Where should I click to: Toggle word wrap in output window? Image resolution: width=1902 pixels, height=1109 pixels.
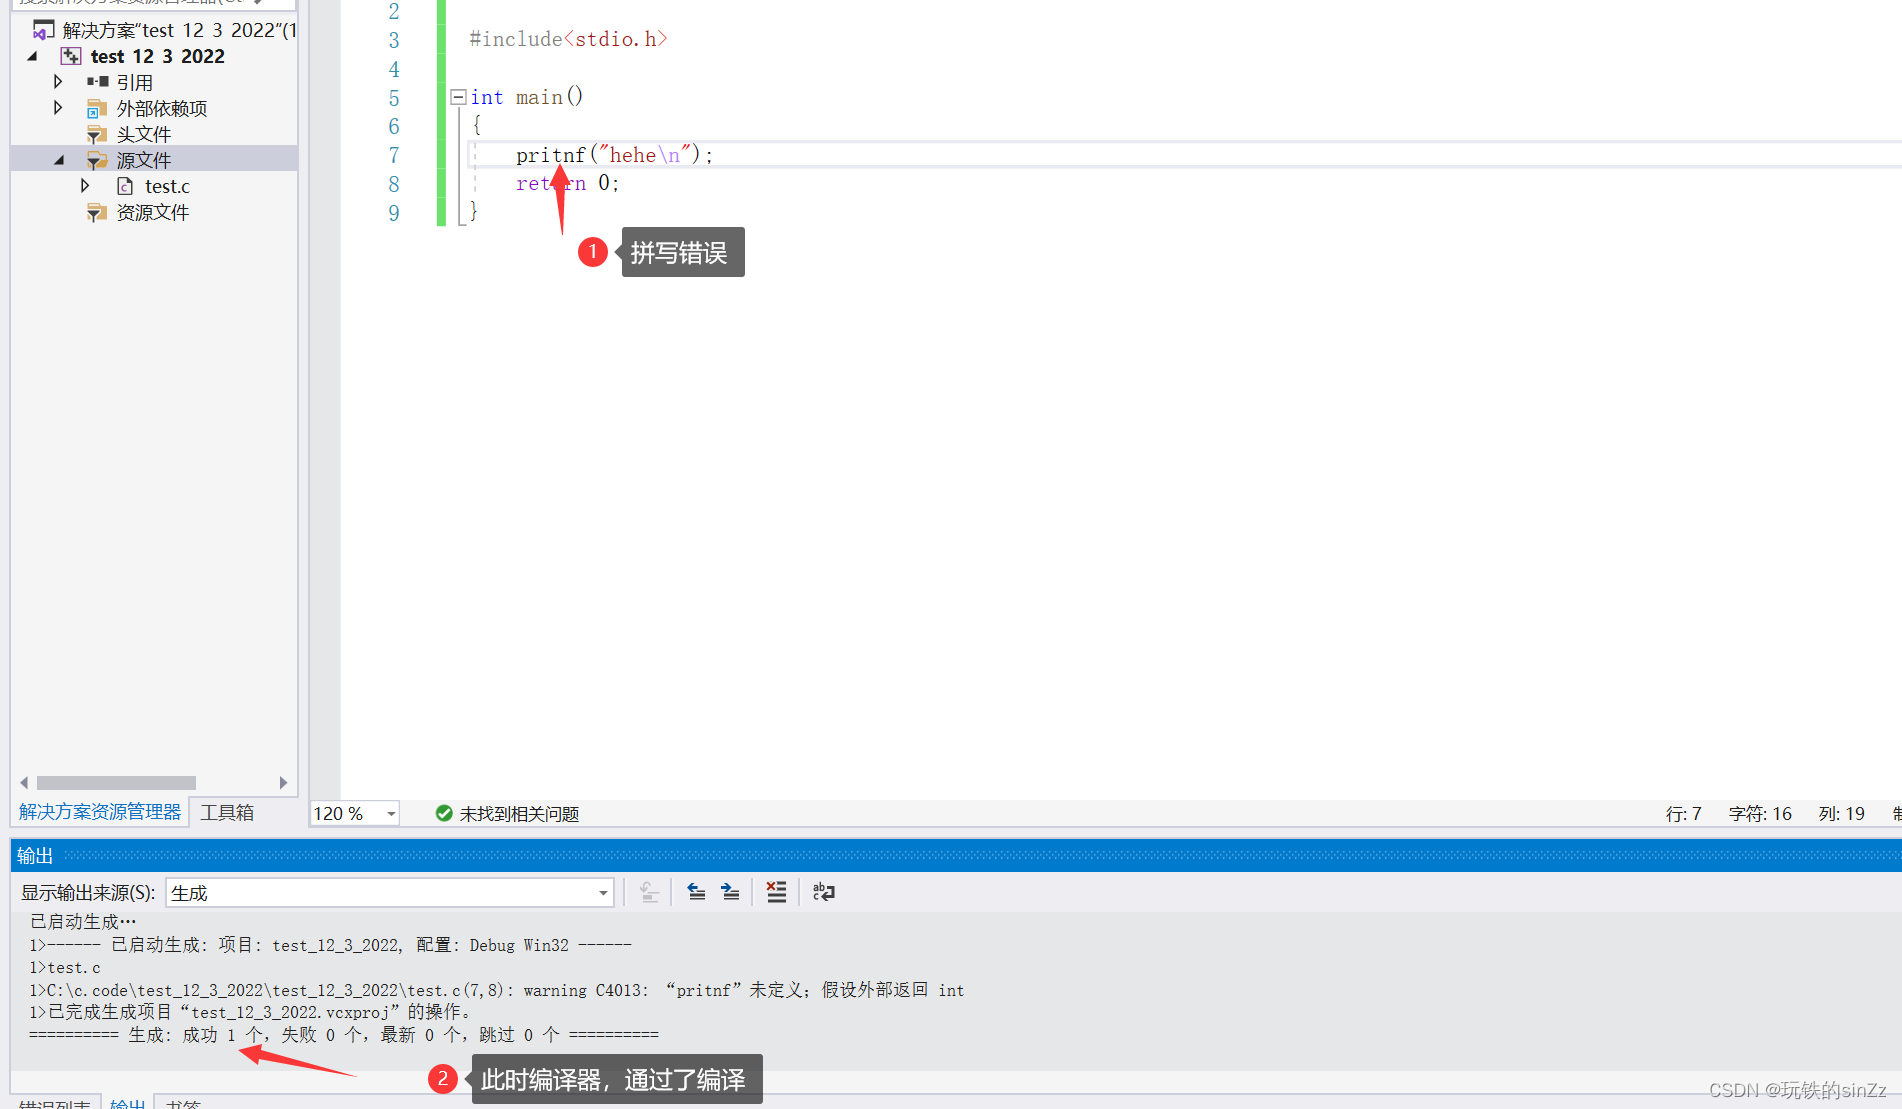[x=824, y=892]
